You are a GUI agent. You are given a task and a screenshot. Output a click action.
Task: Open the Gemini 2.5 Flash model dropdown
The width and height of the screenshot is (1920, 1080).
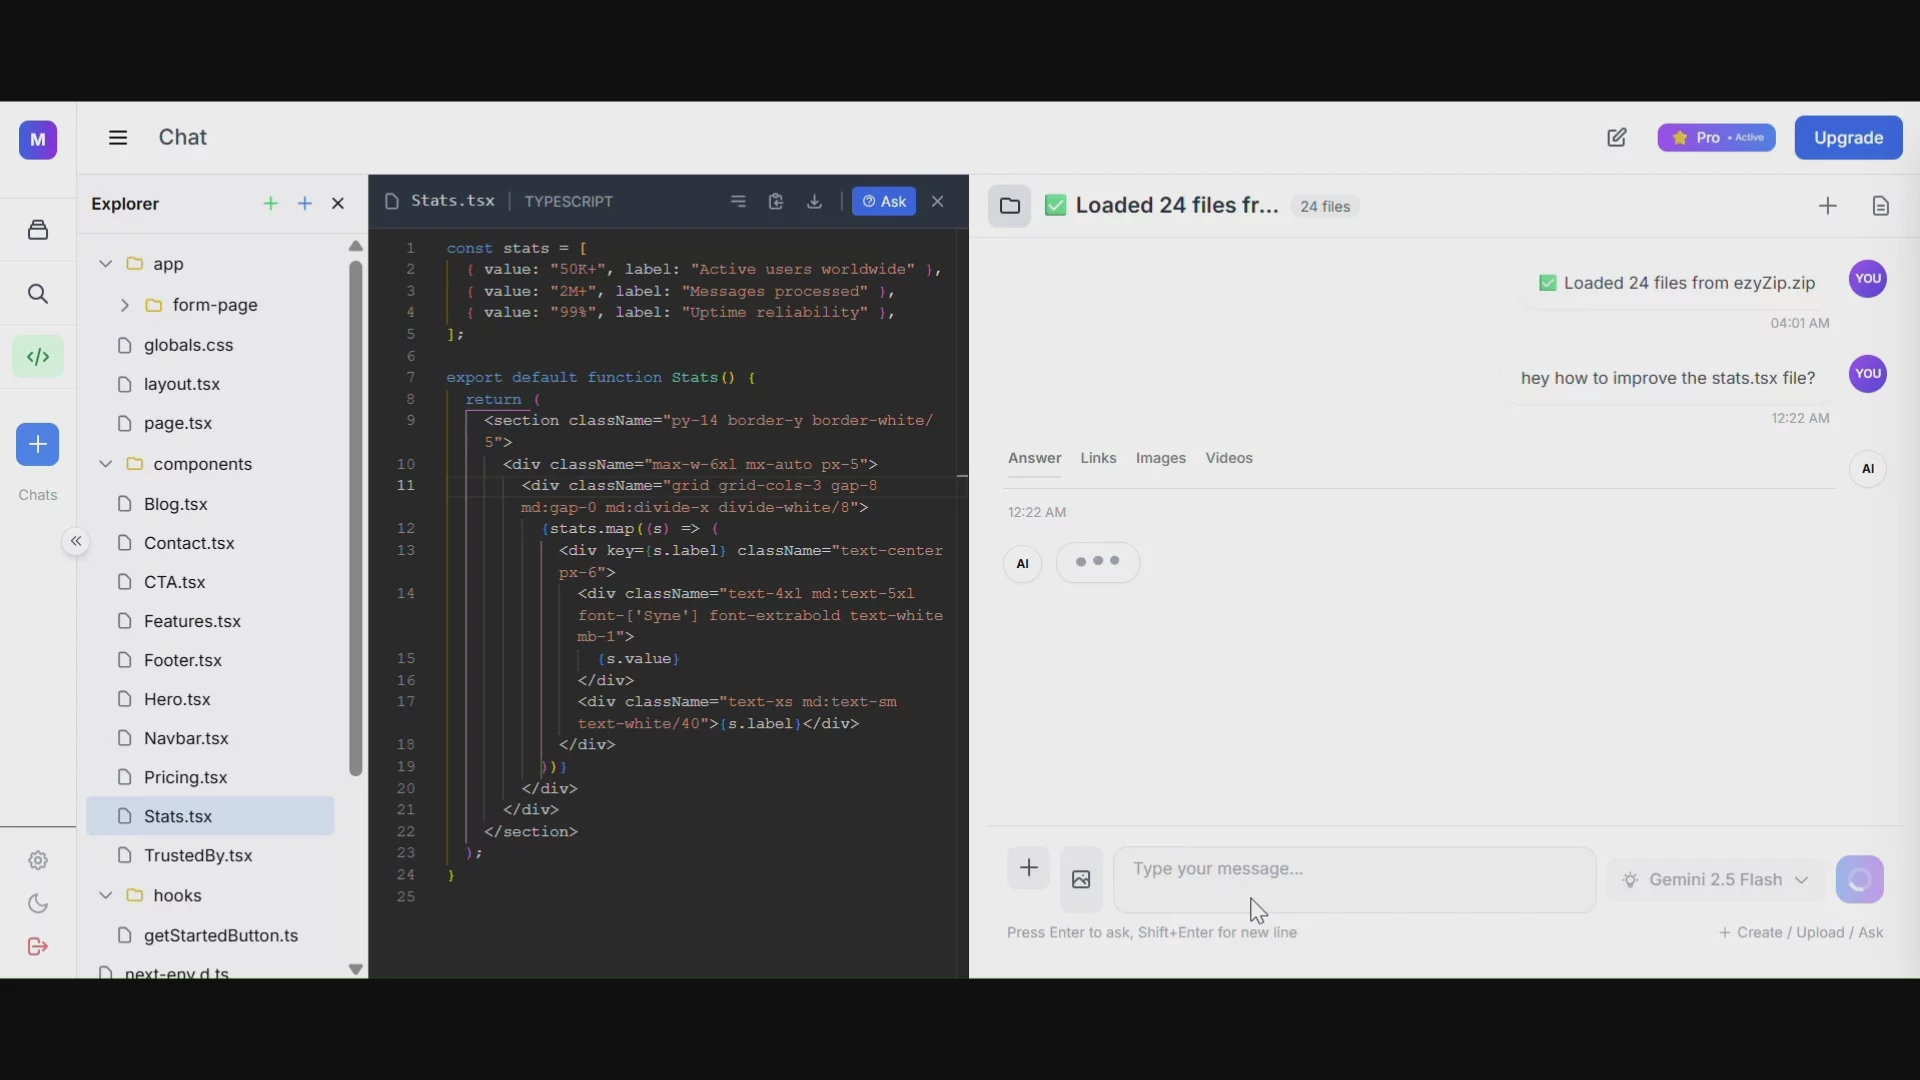click(1716, 880)
